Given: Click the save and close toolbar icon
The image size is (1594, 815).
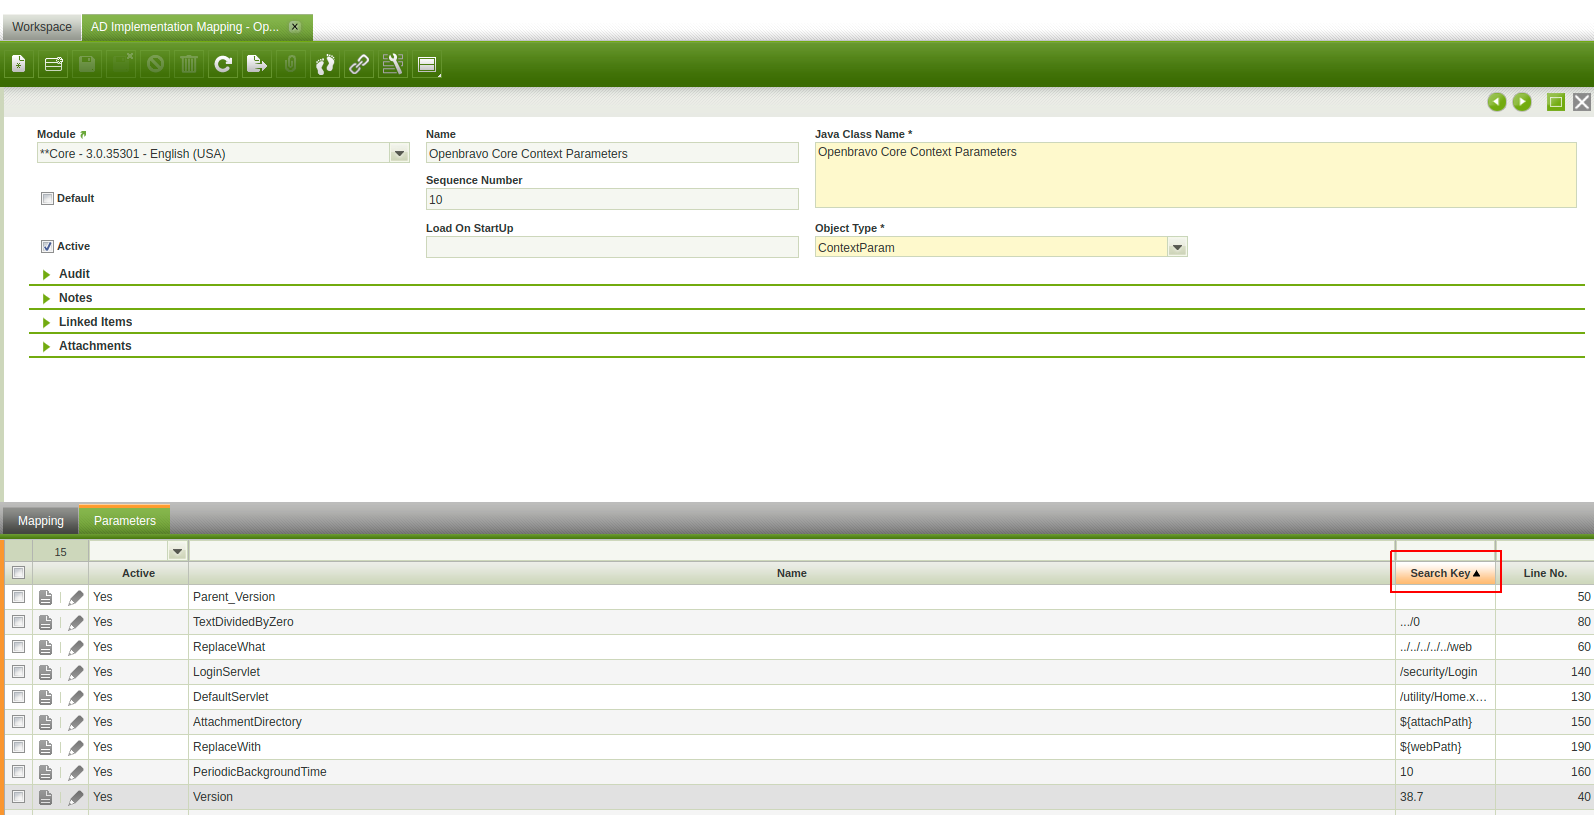Looking at the screenshot, I should 122,64.
